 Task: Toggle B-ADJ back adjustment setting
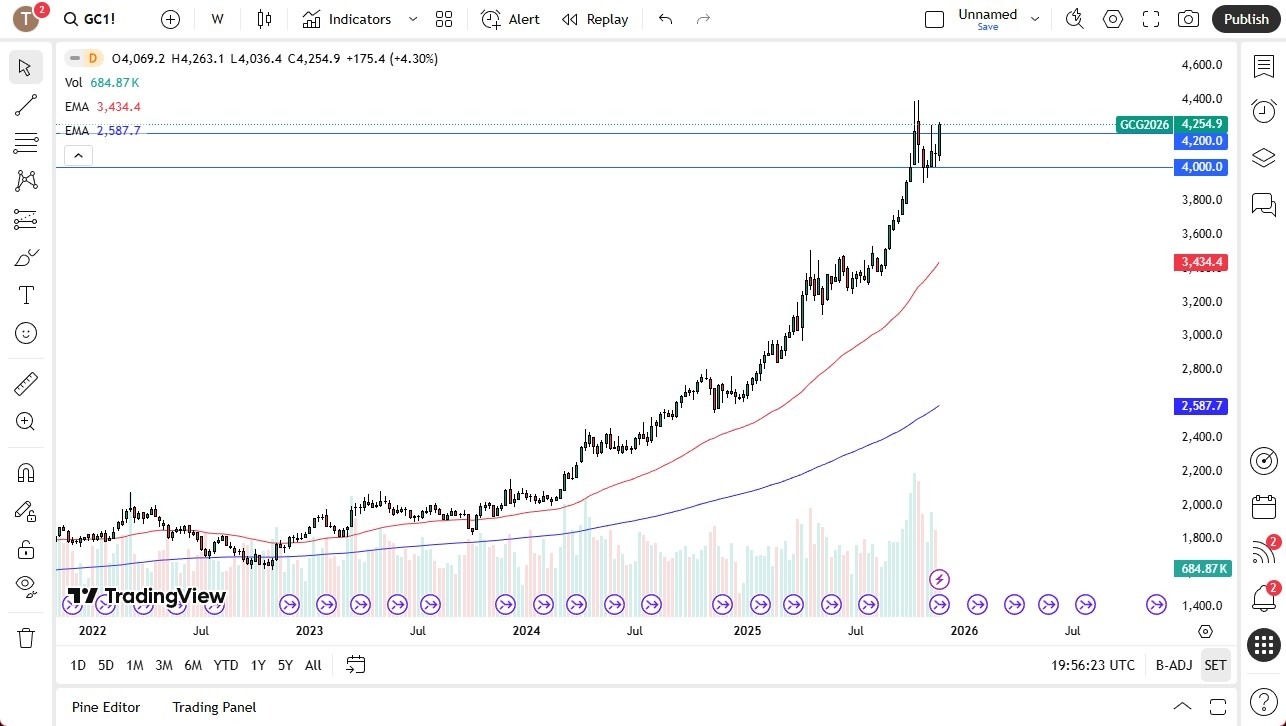pos(1173,665)
